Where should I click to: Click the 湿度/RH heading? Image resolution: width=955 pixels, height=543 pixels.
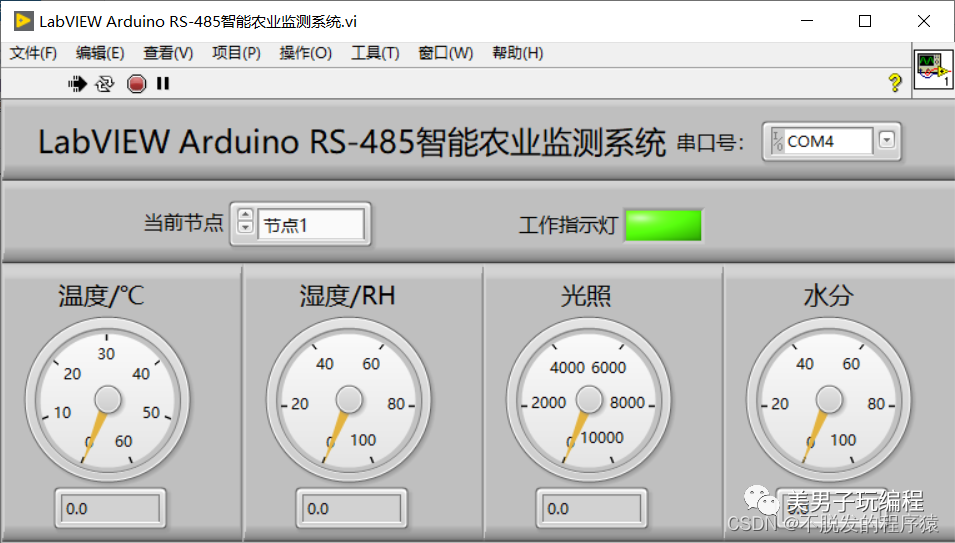tap(347, 296)
